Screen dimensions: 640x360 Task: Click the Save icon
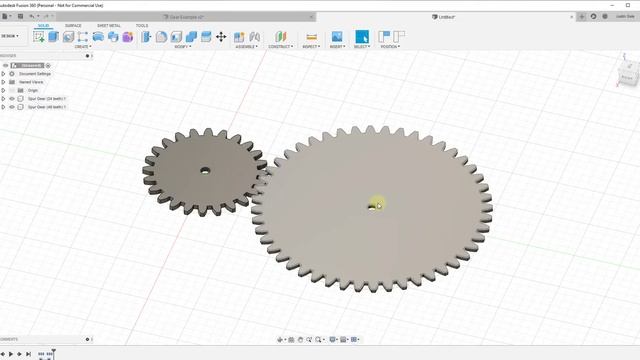[20, 16]
